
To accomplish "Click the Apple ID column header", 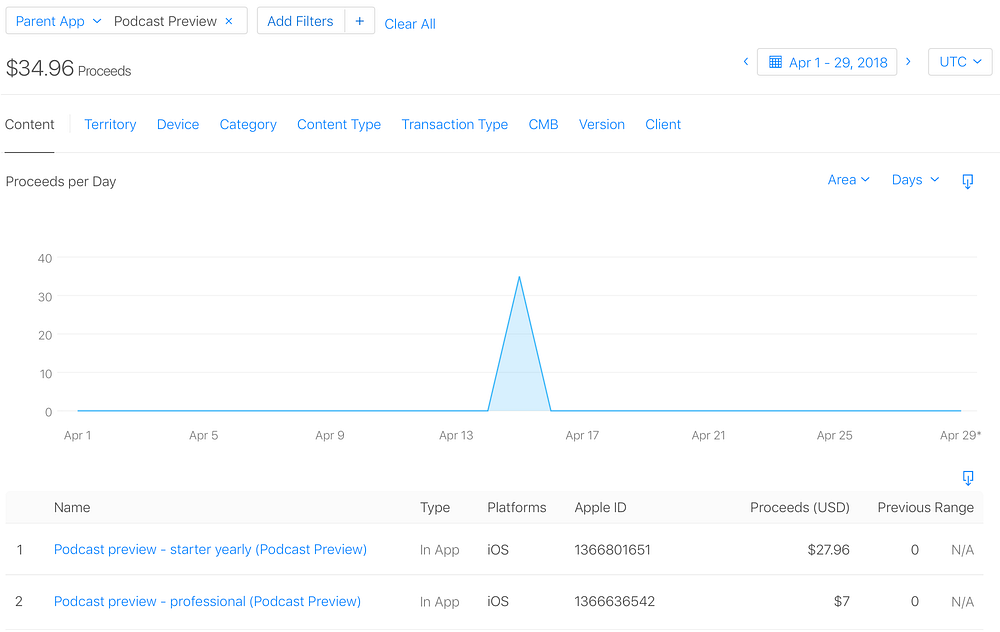I will tap(600, 507).
